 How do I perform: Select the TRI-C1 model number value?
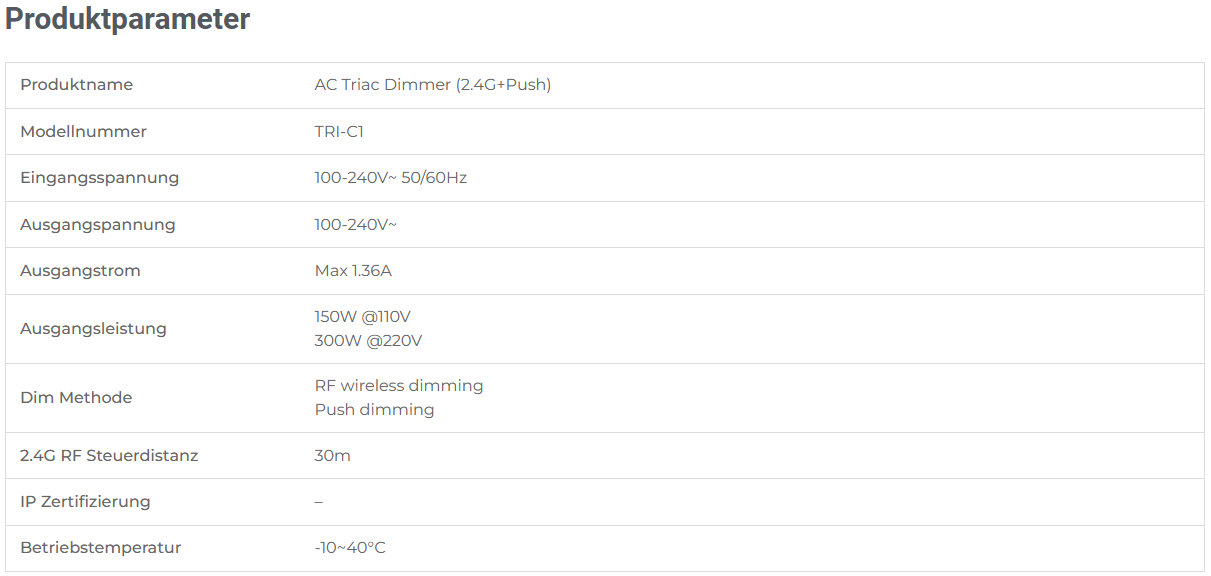[339, 131]
